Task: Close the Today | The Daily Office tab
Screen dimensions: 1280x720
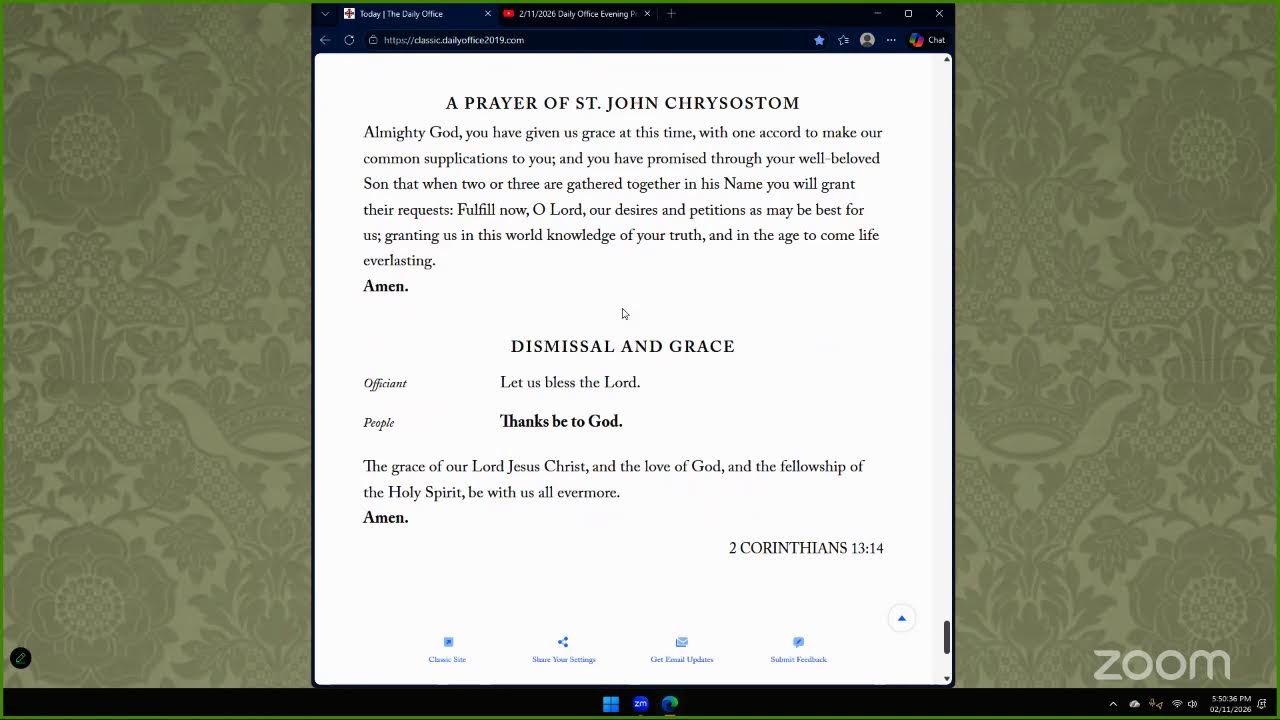Action: tap(488, 14)
